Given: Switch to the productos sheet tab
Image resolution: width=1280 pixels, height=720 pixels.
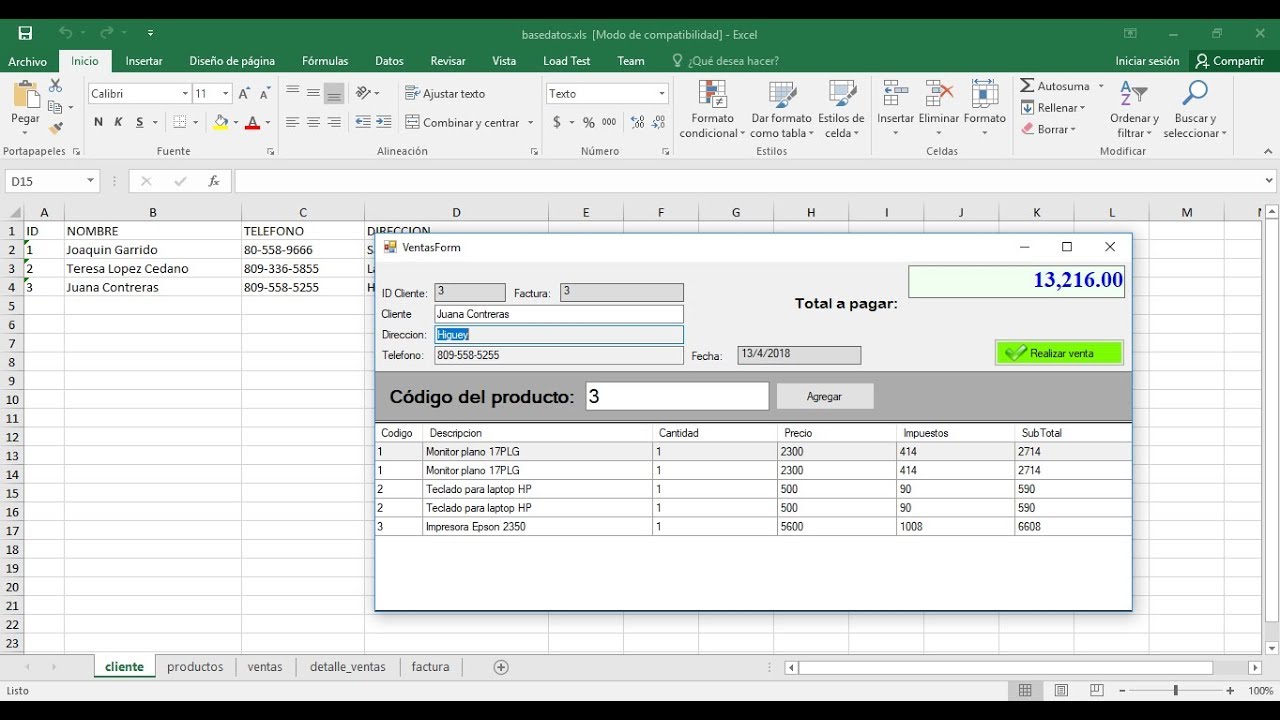Looking at the screenshot, I should point(195,667).
